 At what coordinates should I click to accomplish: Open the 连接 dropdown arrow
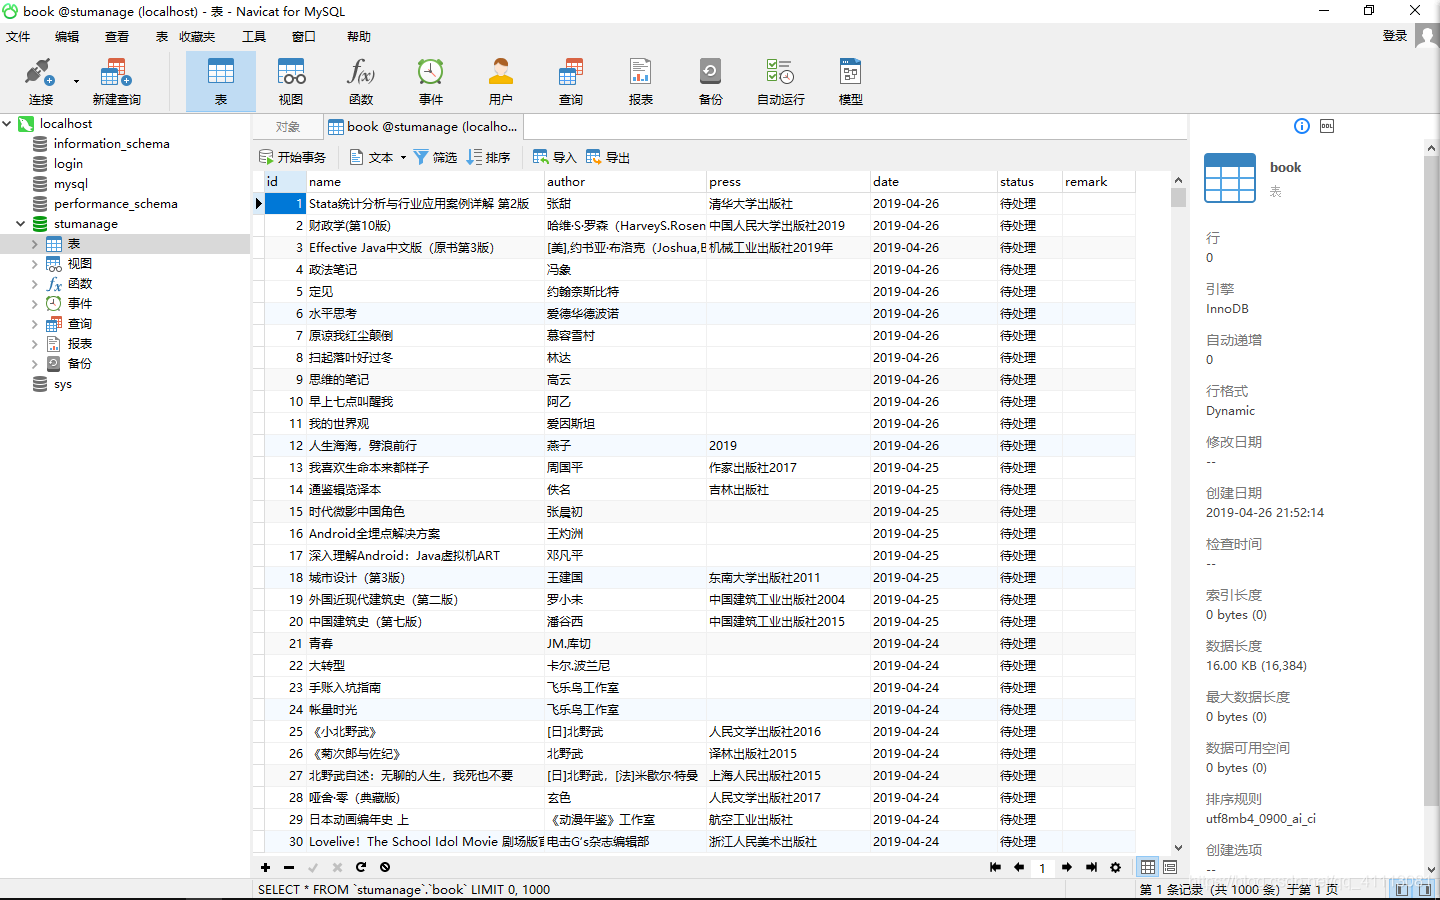(76, 82)
